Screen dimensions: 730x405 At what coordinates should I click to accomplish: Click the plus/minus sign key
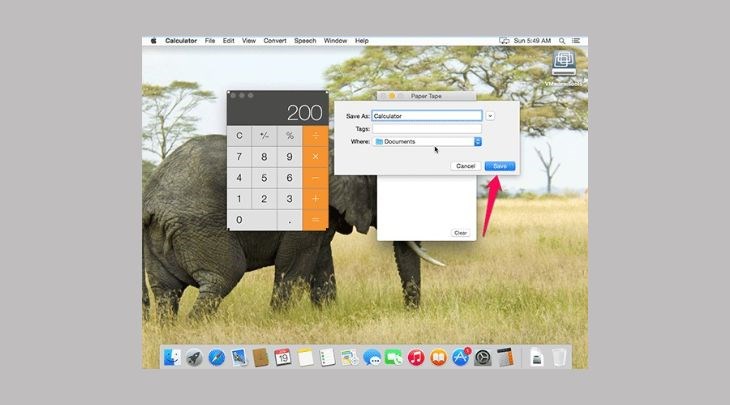[264, 136]
